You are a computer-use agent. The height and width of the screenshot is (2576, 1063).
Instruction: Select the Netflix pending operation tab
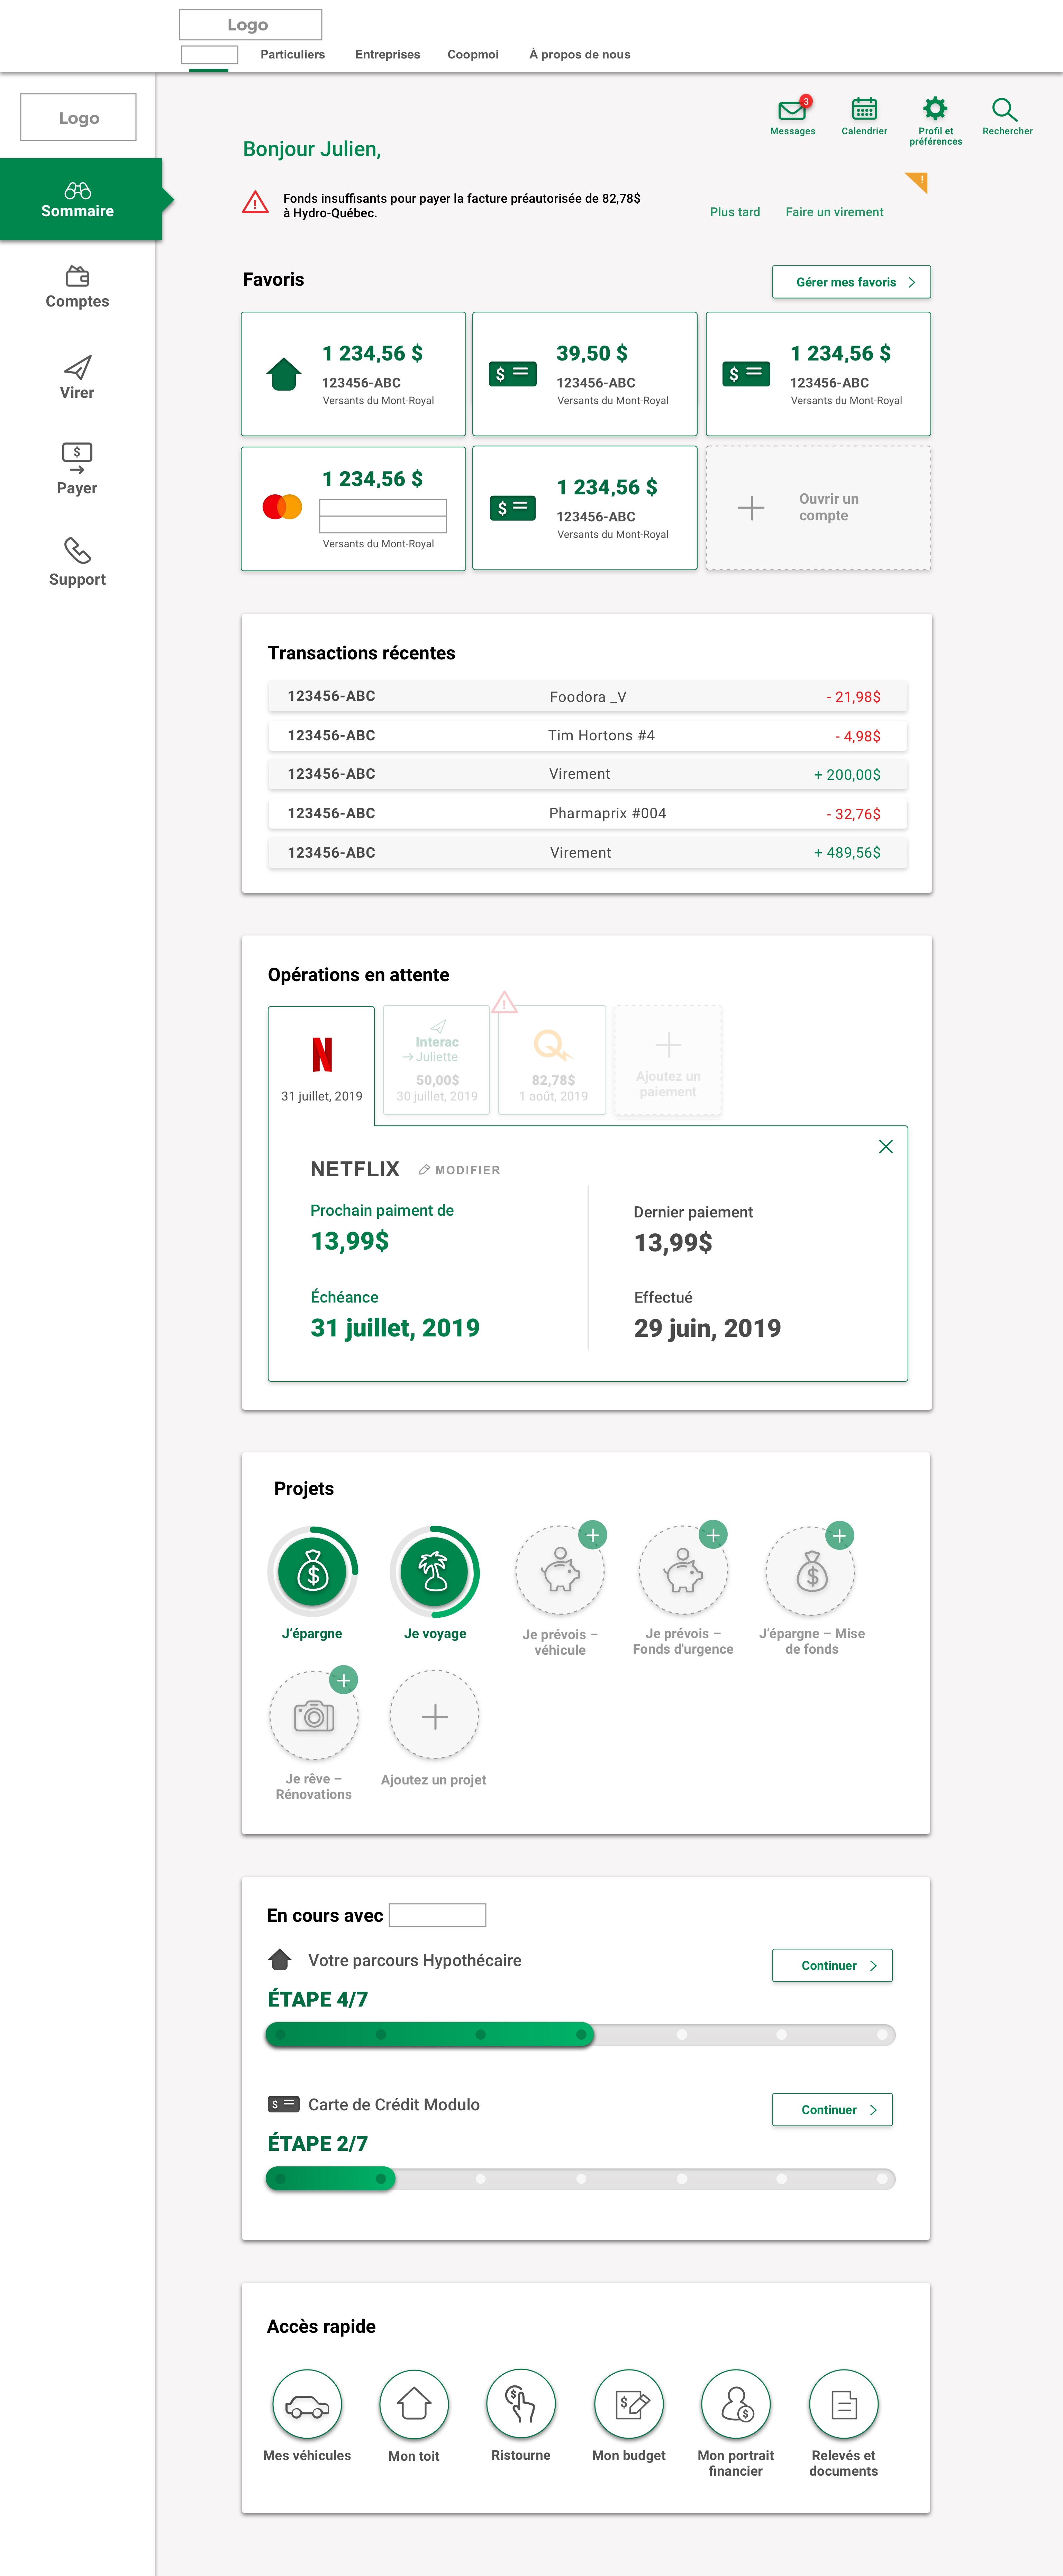pos(321,1066)
